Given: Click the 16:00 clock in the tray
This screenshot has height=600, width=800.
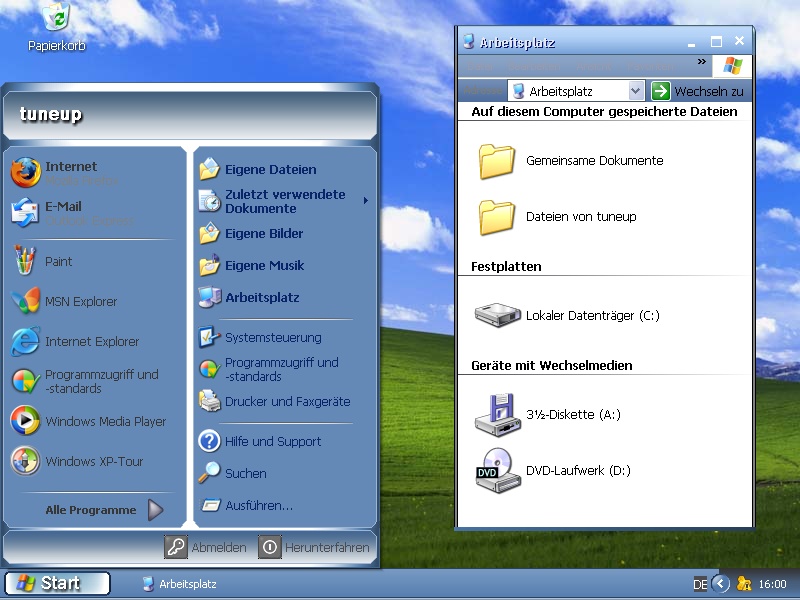Looking at the screenshot, I should pyautogui.click(x=772, y=584).
